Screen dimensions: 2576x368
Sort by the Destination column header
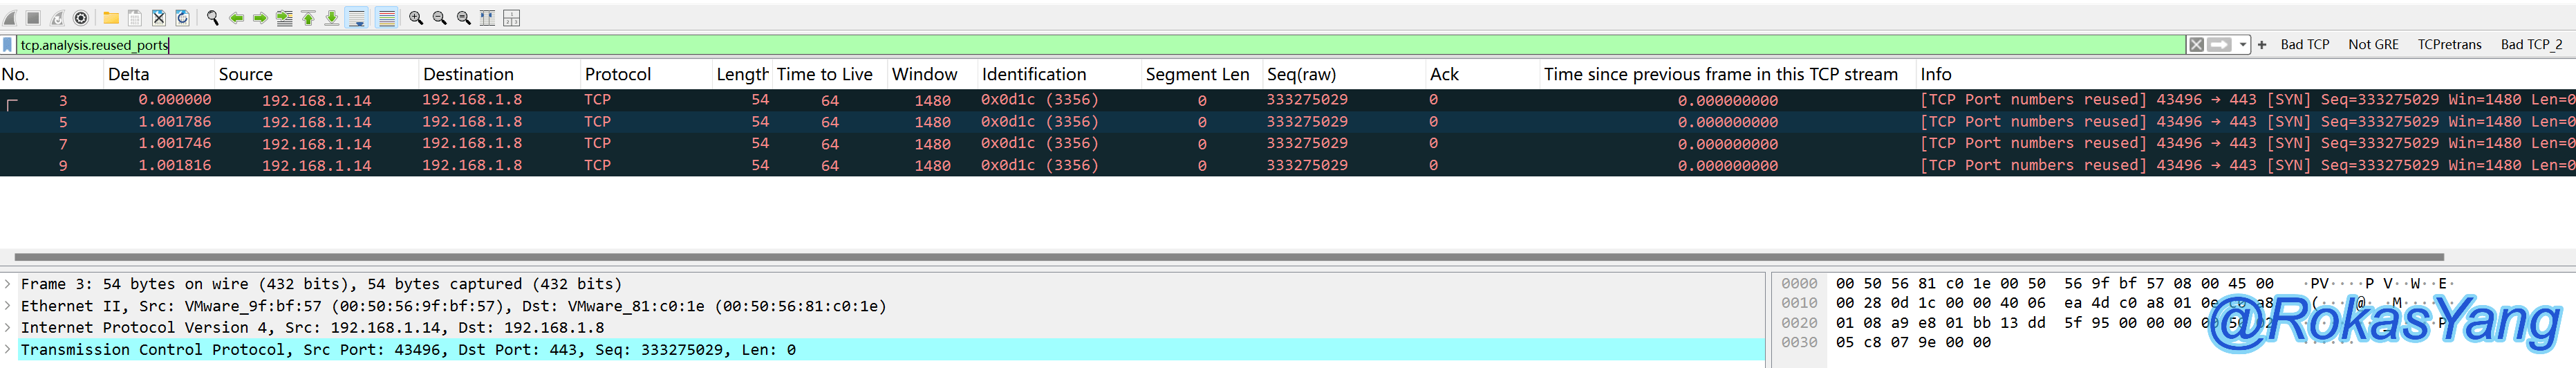[468, 74]
